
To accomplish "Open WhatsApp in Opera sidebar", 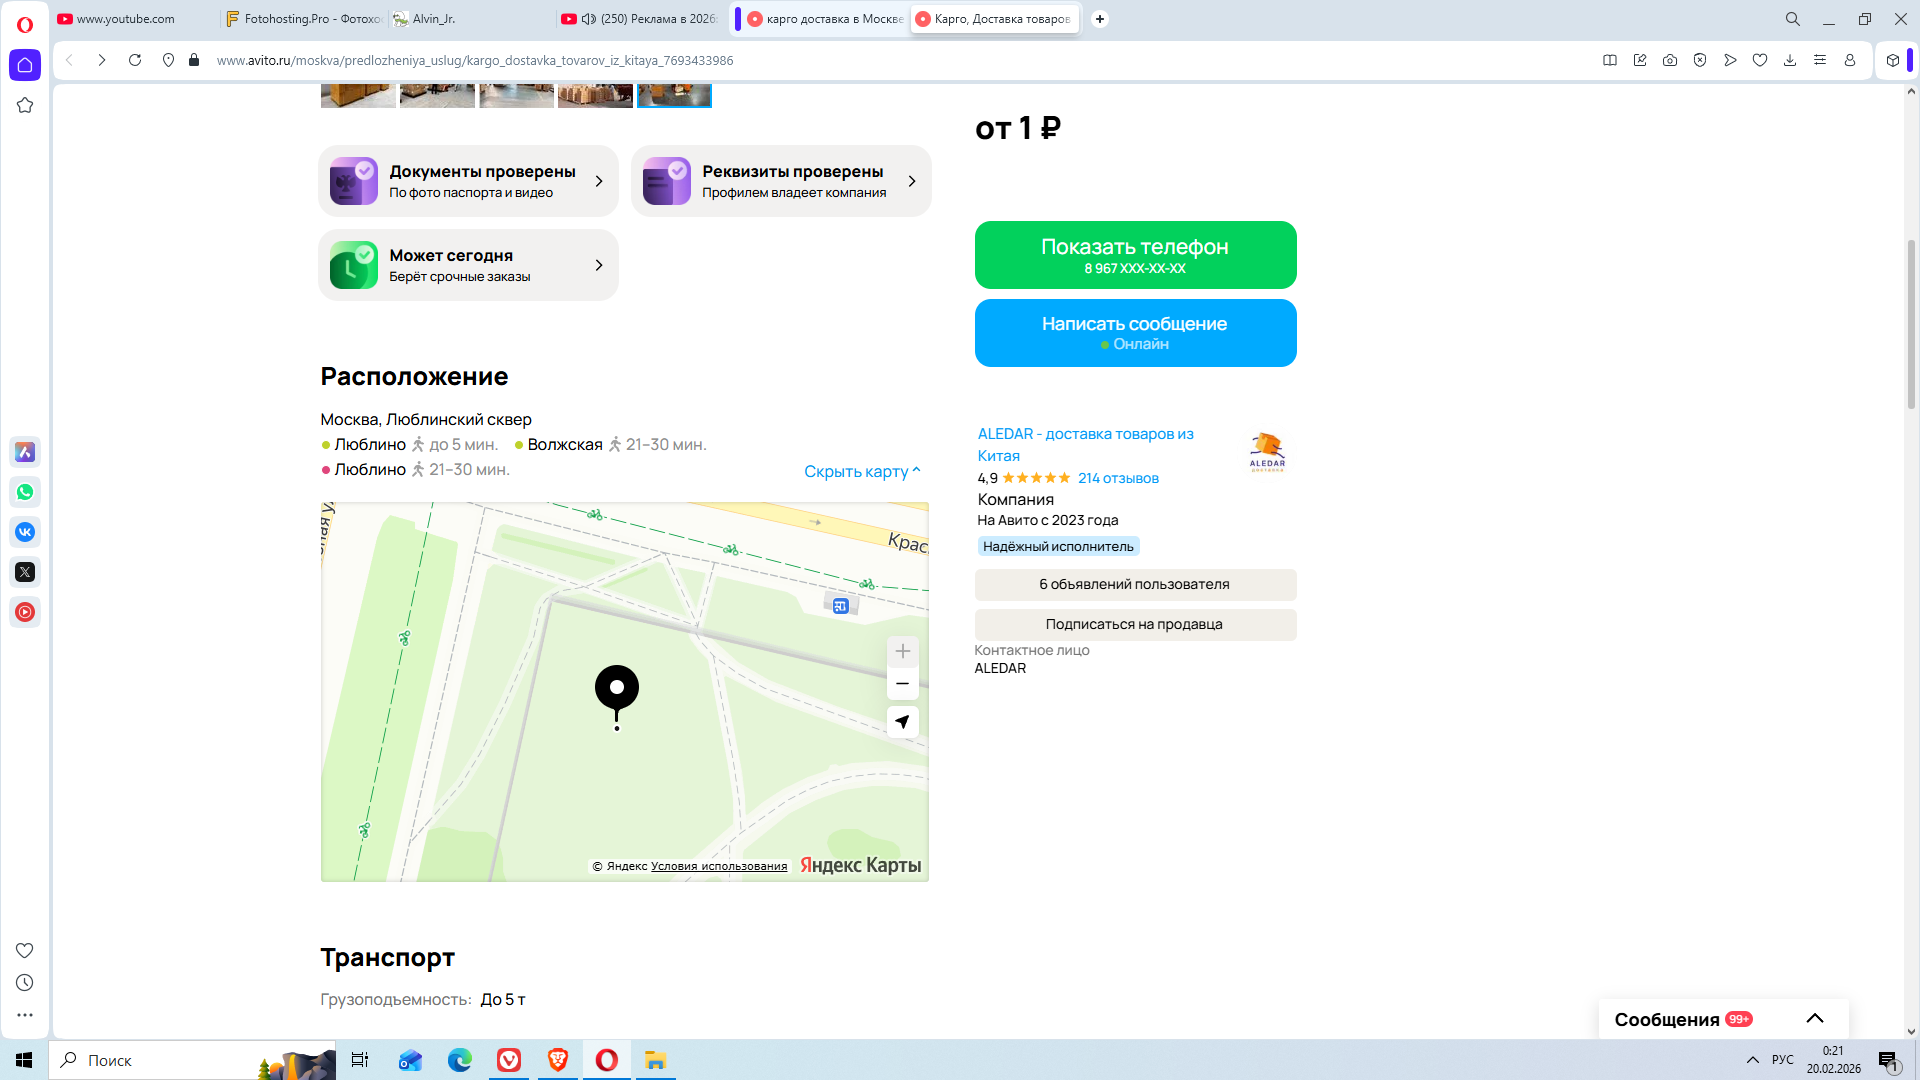I will click(25, 492).
